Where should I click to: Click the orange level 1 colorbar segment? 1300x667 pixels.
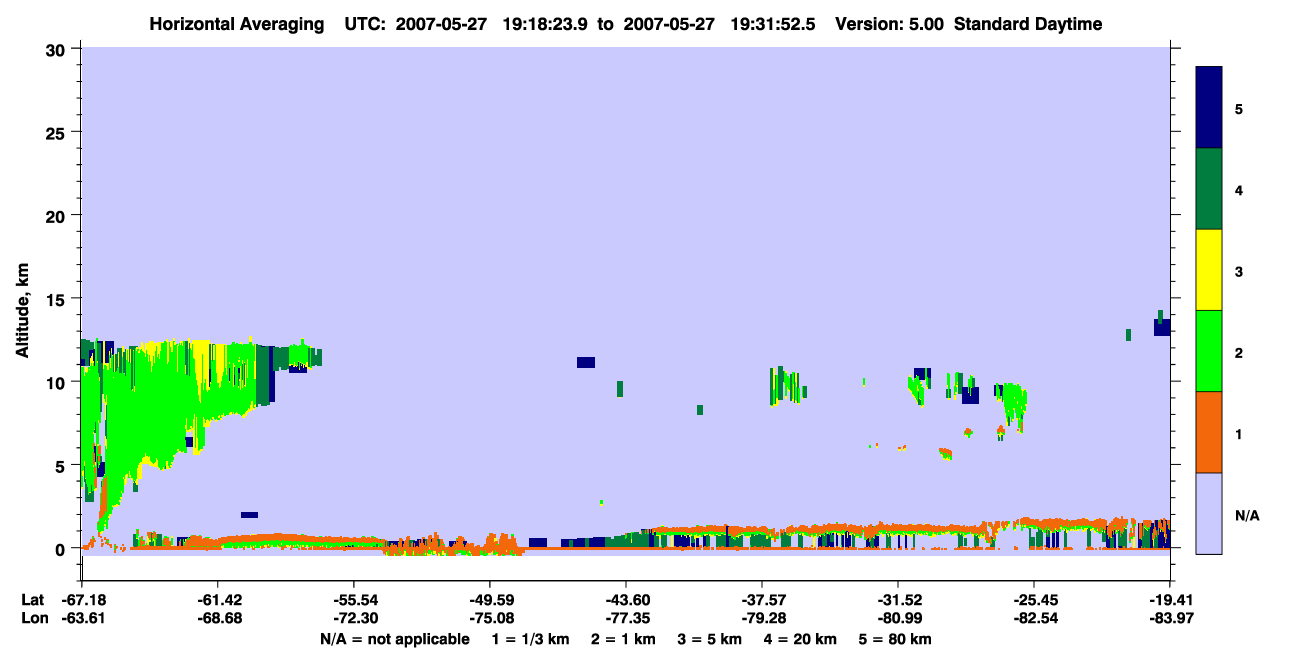click(1209, 432)
